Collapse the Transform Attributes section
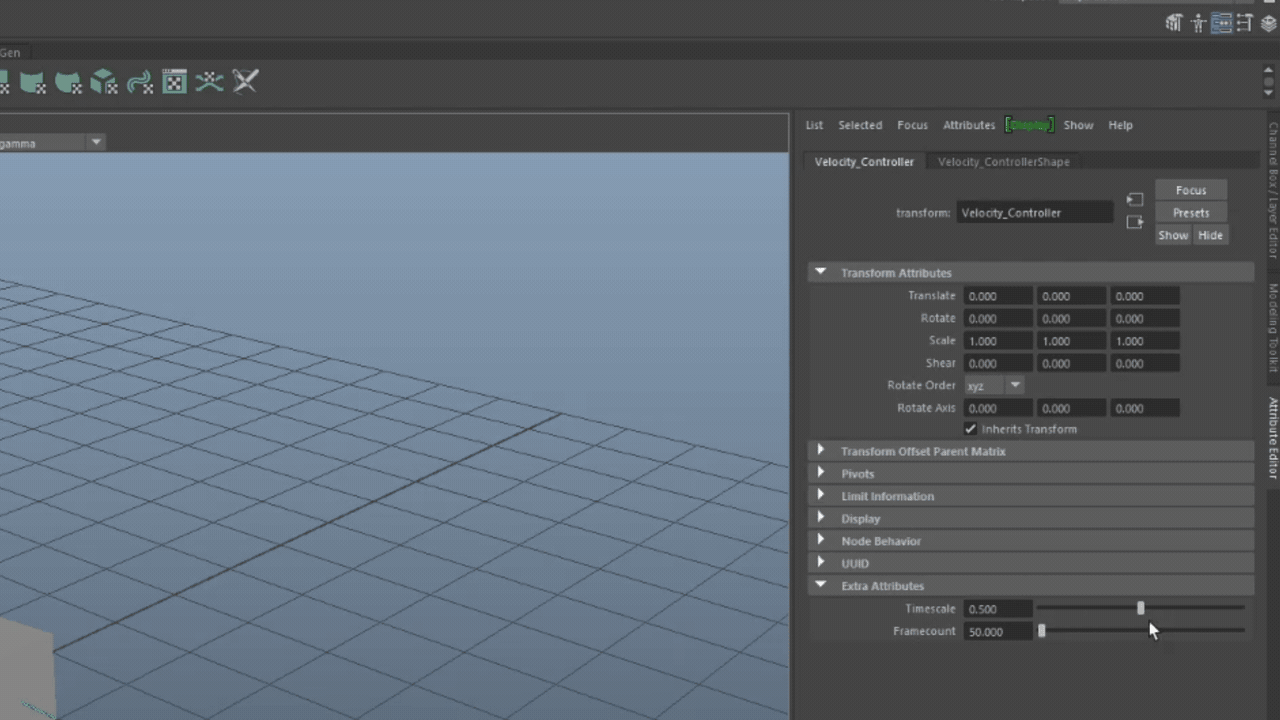Image resolution: width=1280 pixels, height=720 pixels. pos(821,272)
